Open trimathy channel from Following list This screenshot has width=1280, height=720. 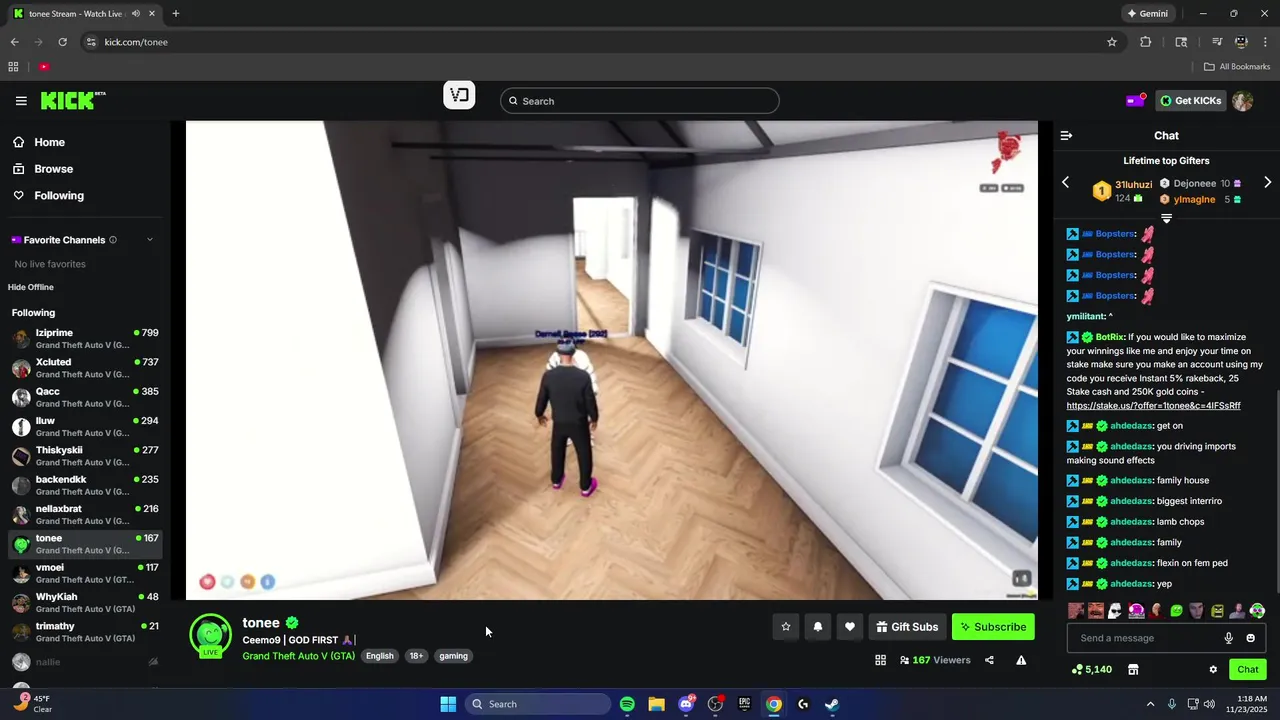pos(85,631)
